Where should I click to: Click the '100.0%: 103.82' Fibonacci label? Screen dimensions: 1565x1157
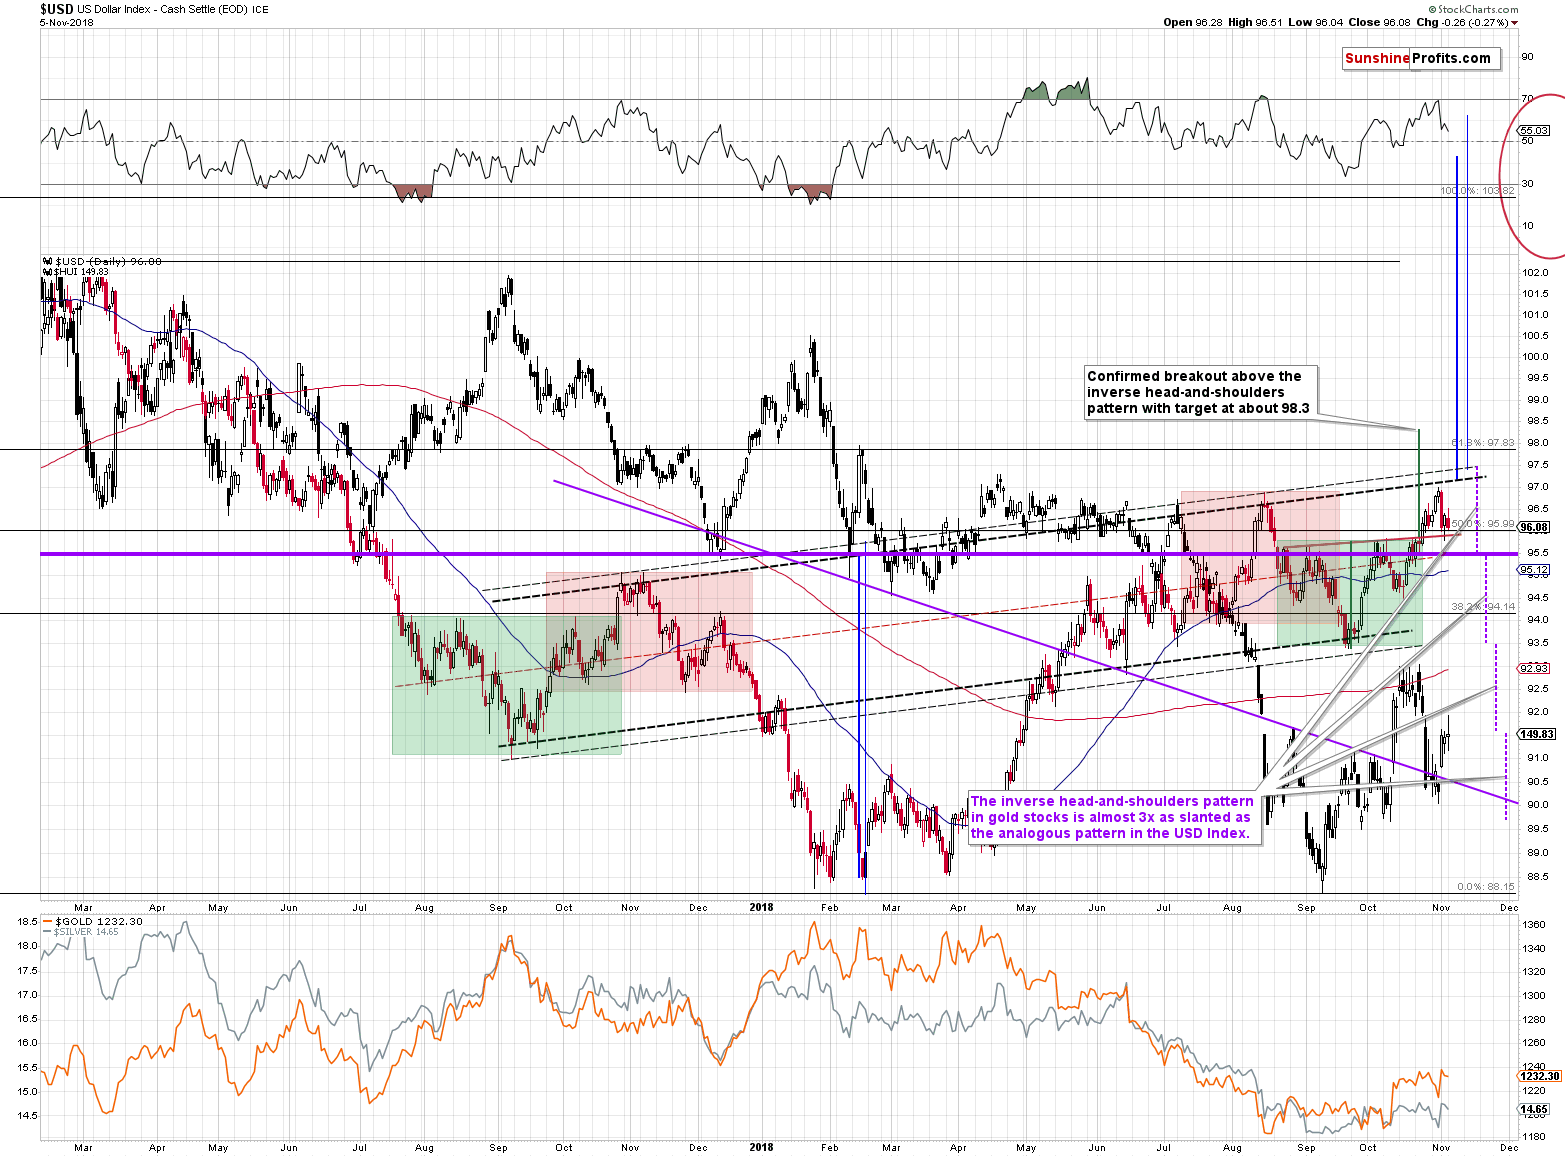click(1478, 190)
